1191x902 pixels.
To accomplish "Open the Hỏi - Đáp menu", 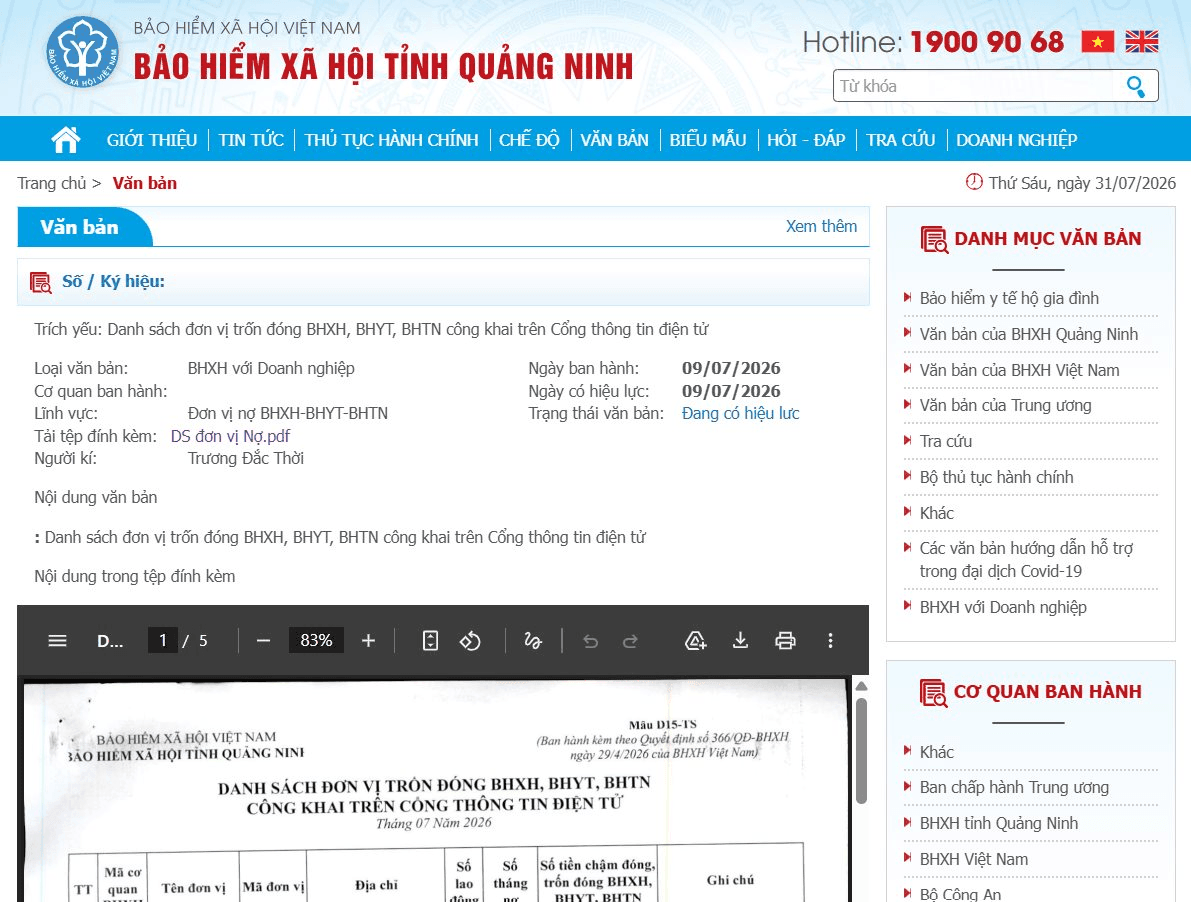I will tap(806, 140).
